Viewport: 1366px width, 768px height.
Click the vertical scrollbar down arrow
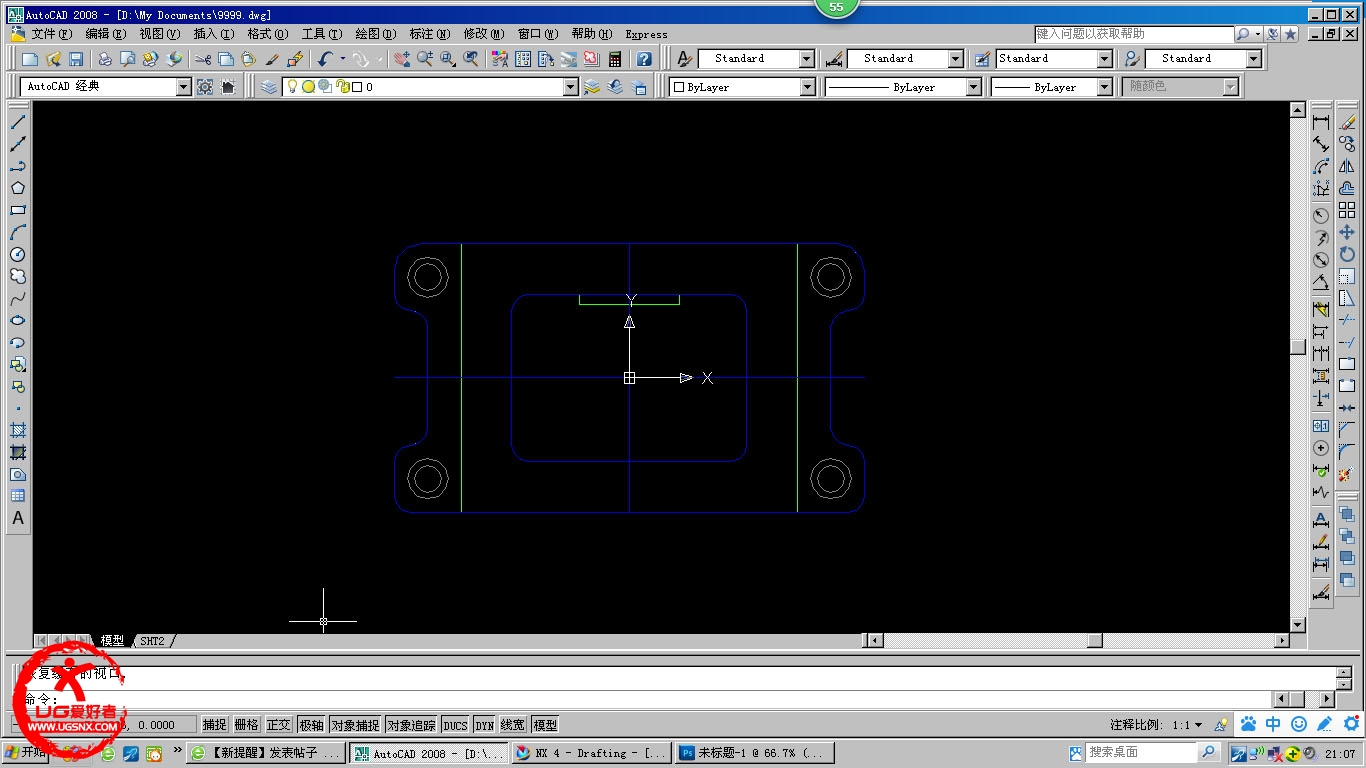pyautogui.click(x=1298, y=625)
